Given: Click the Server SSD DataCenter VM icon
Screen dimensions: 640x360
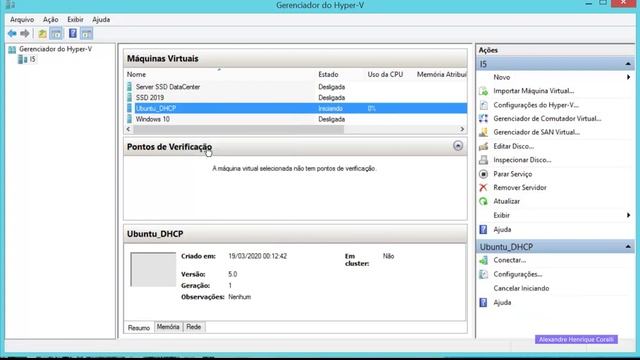Looking at the screenshot, I should coord(129,87).
